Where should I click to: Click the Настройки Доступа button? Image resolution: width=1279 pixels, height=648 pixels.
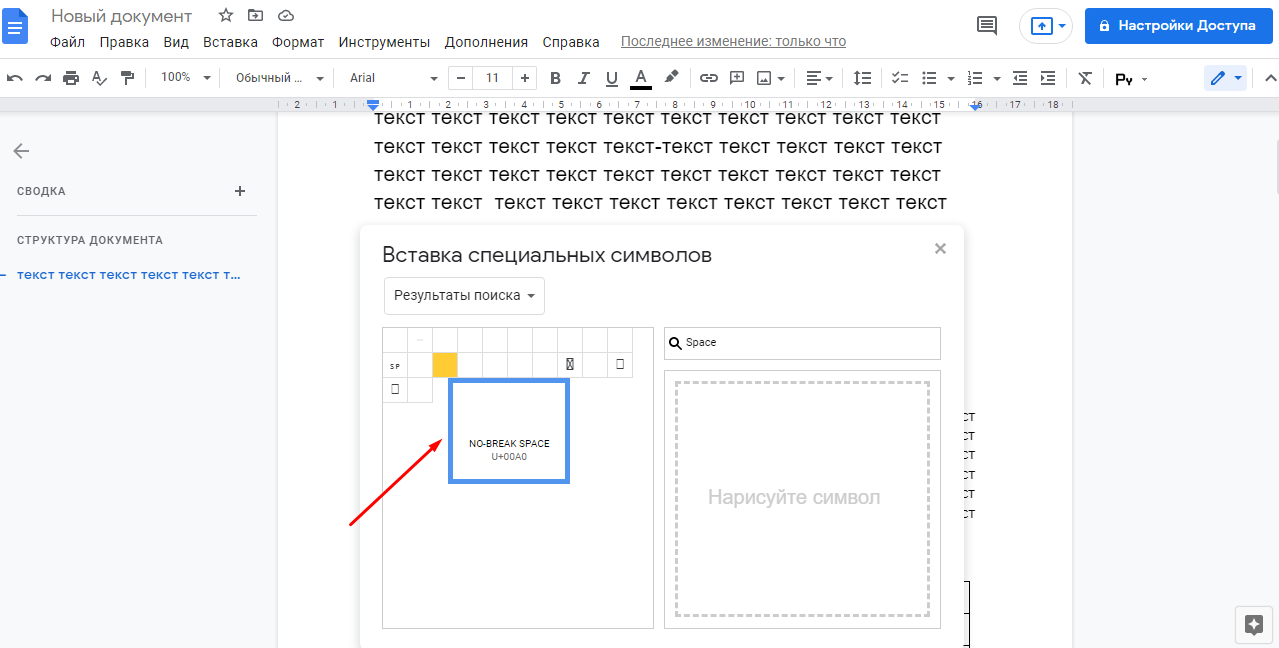[x=1177, y=26]
